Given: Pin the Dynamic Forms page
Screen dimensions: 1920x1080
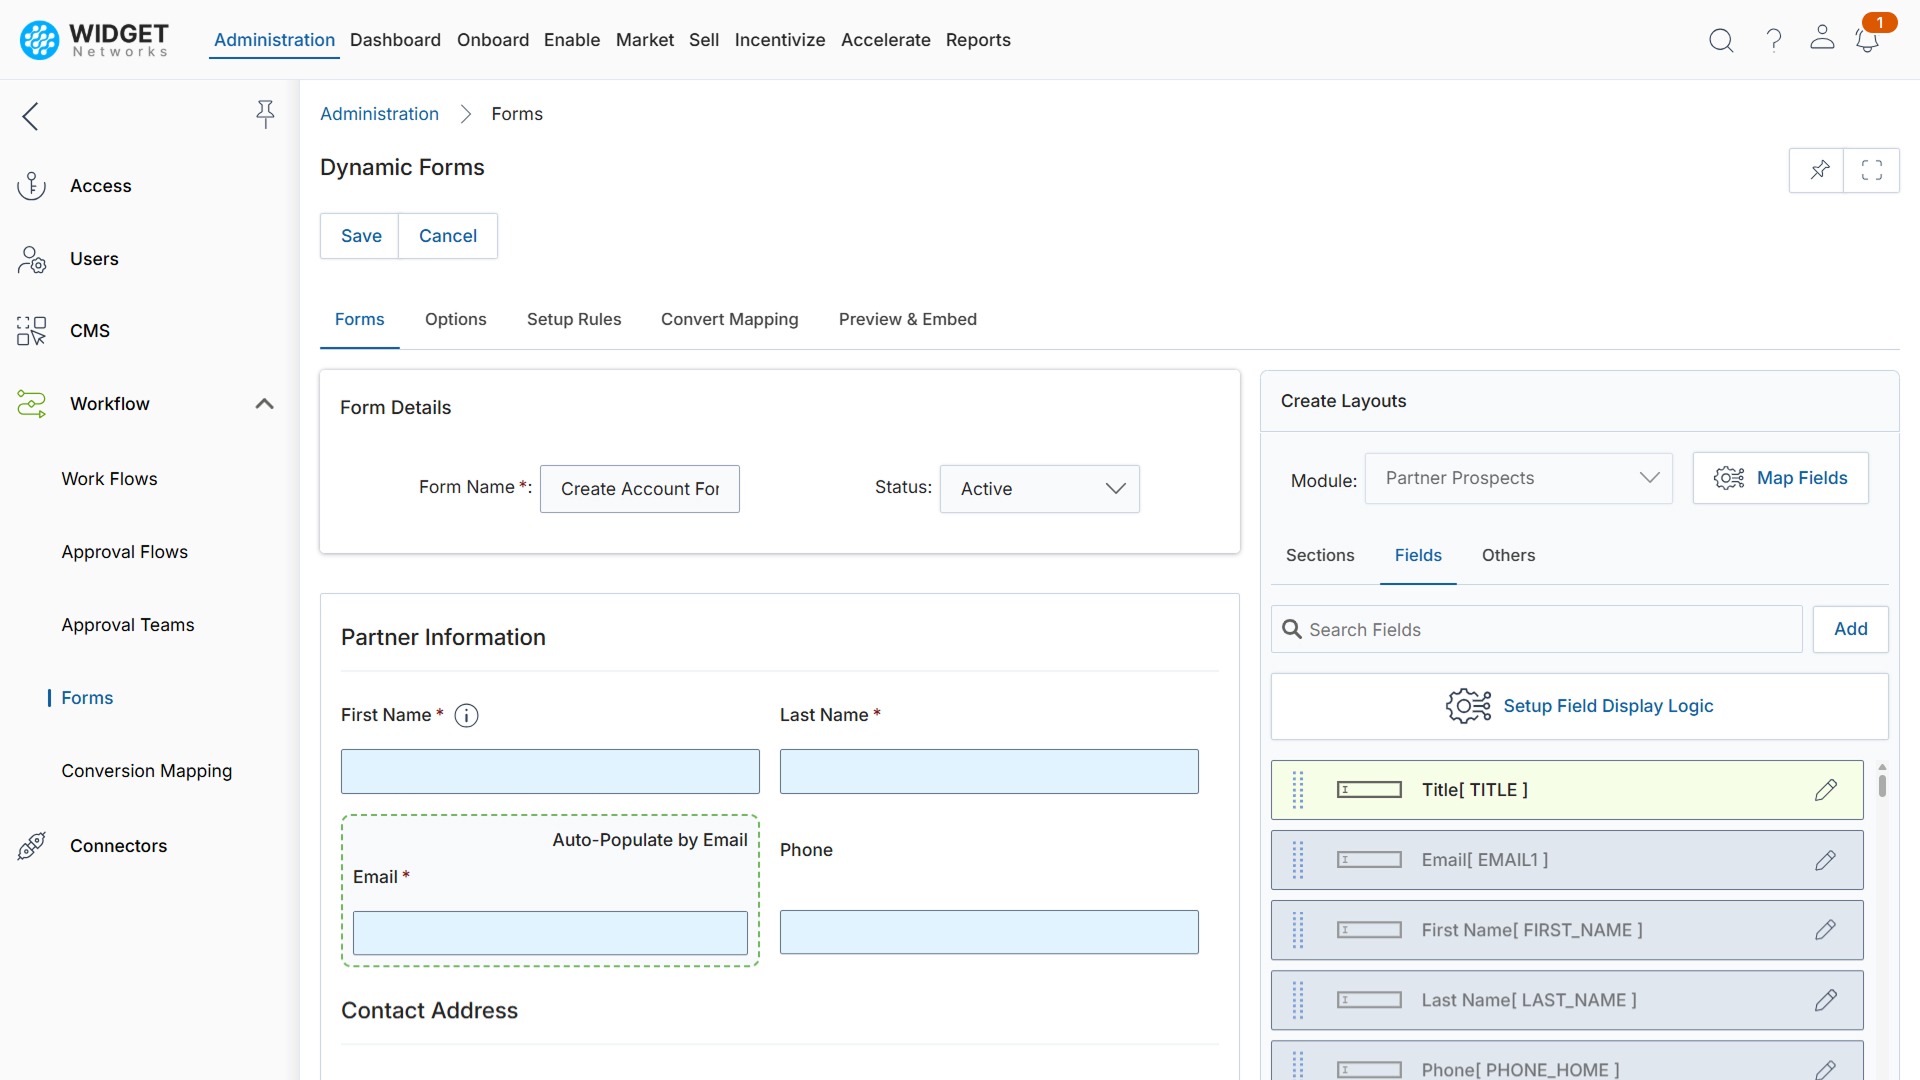Looking at the screenshot, I should click(1819, 170).
